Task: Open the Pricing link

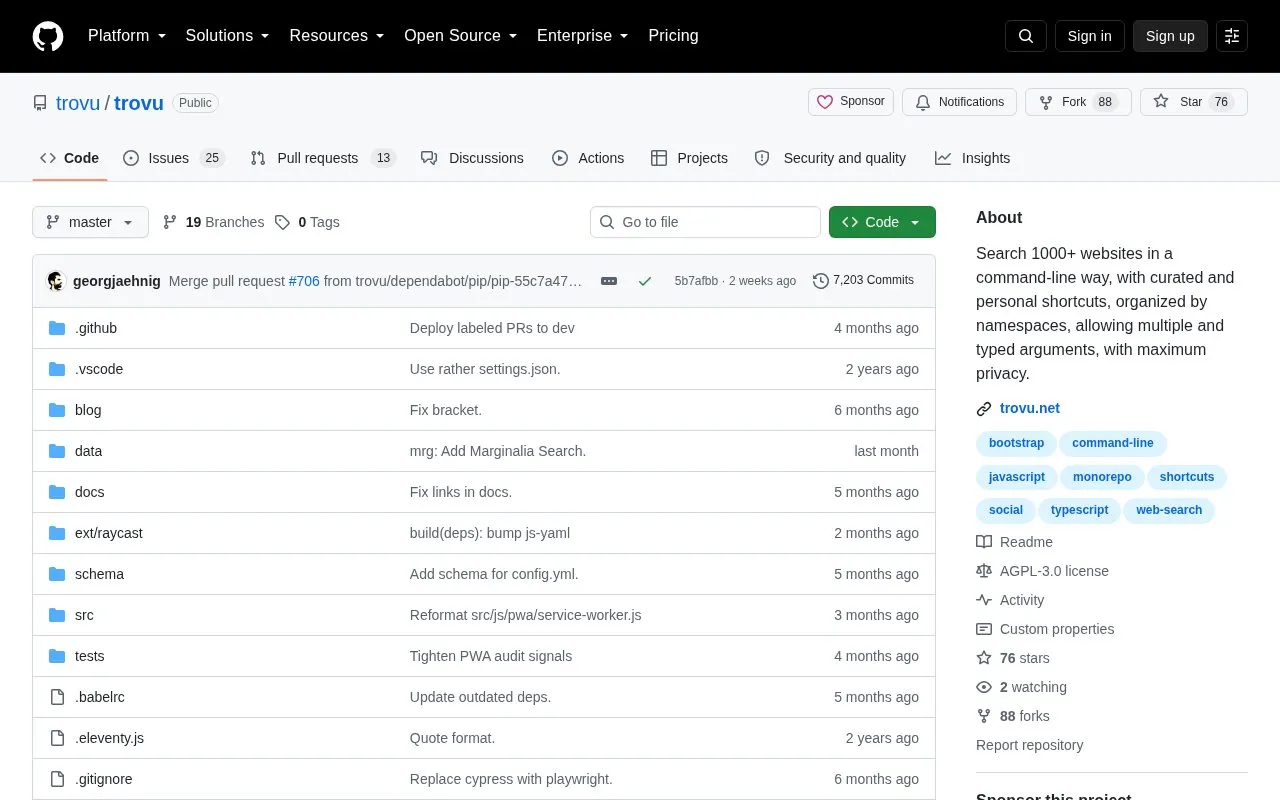Action: pos(673,36)
